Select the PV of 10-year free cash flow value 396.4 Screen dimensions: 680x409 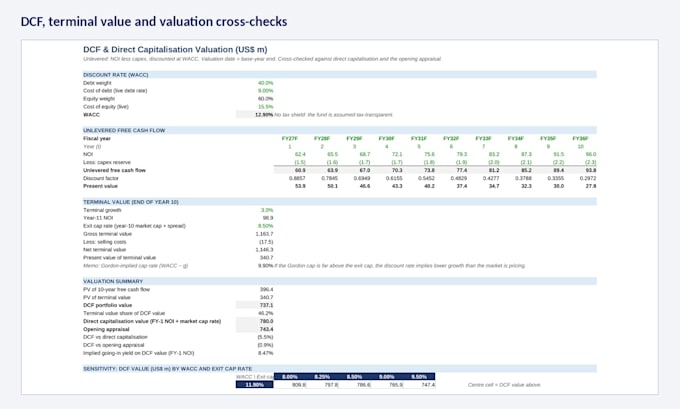(x=267, y=289)
